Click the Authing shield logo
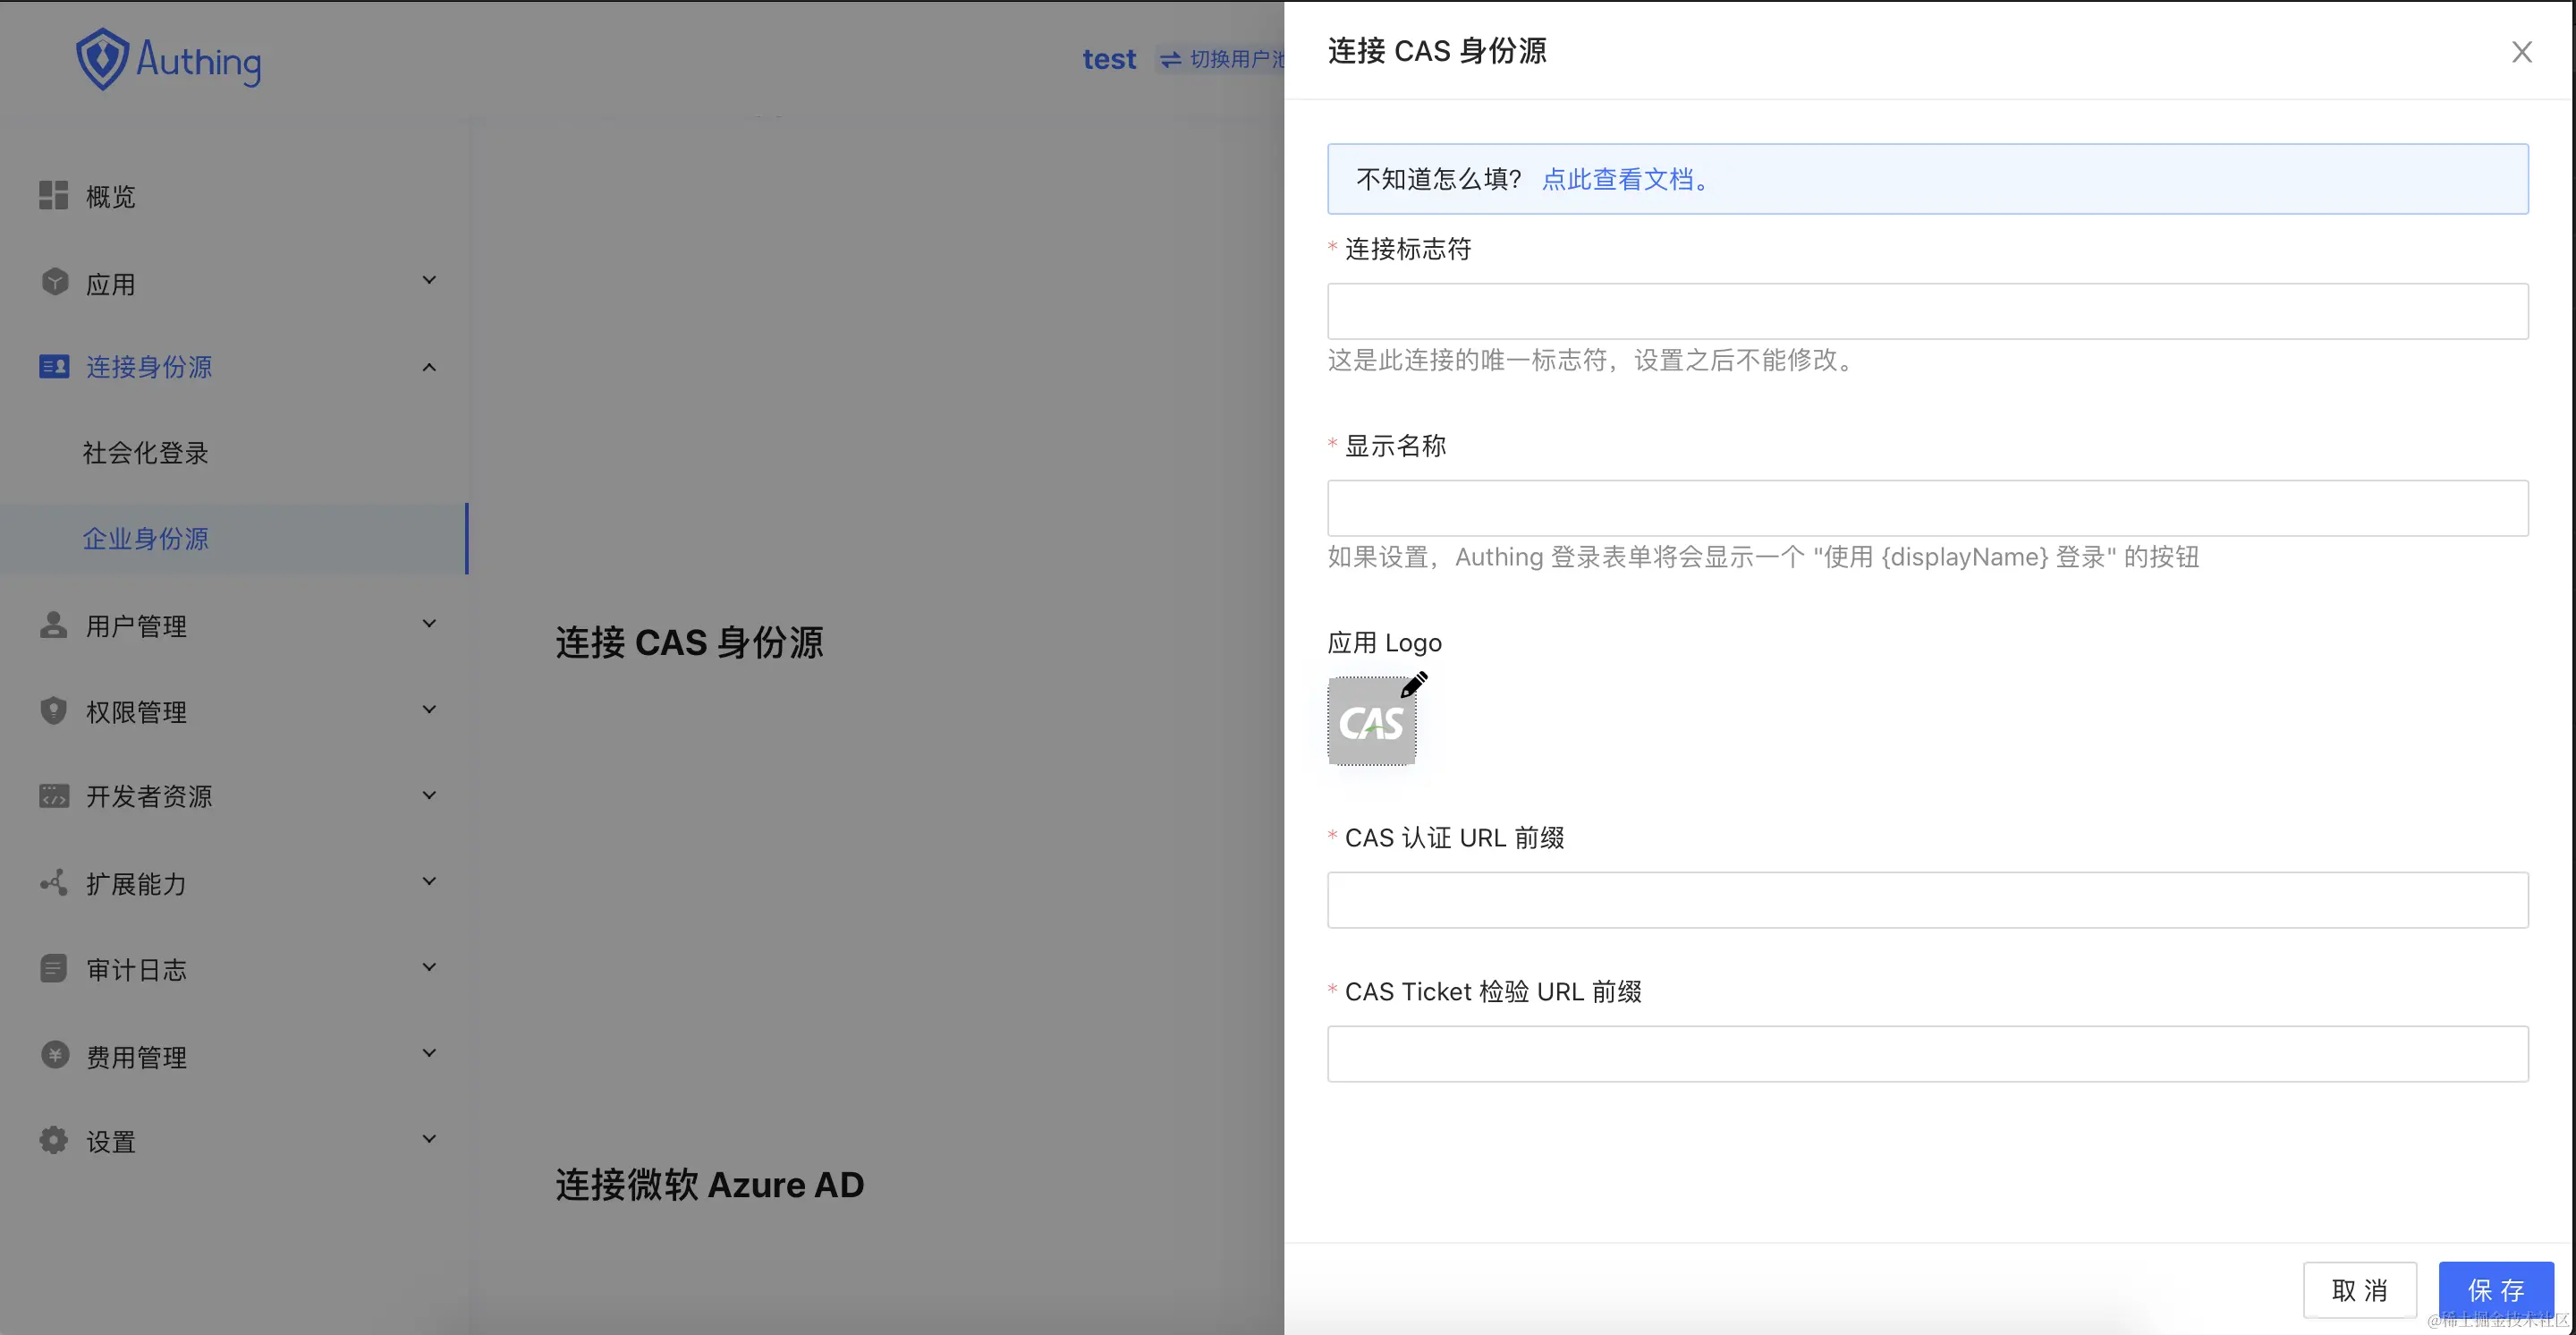Screen dimensions: 2576x1335 103,59
